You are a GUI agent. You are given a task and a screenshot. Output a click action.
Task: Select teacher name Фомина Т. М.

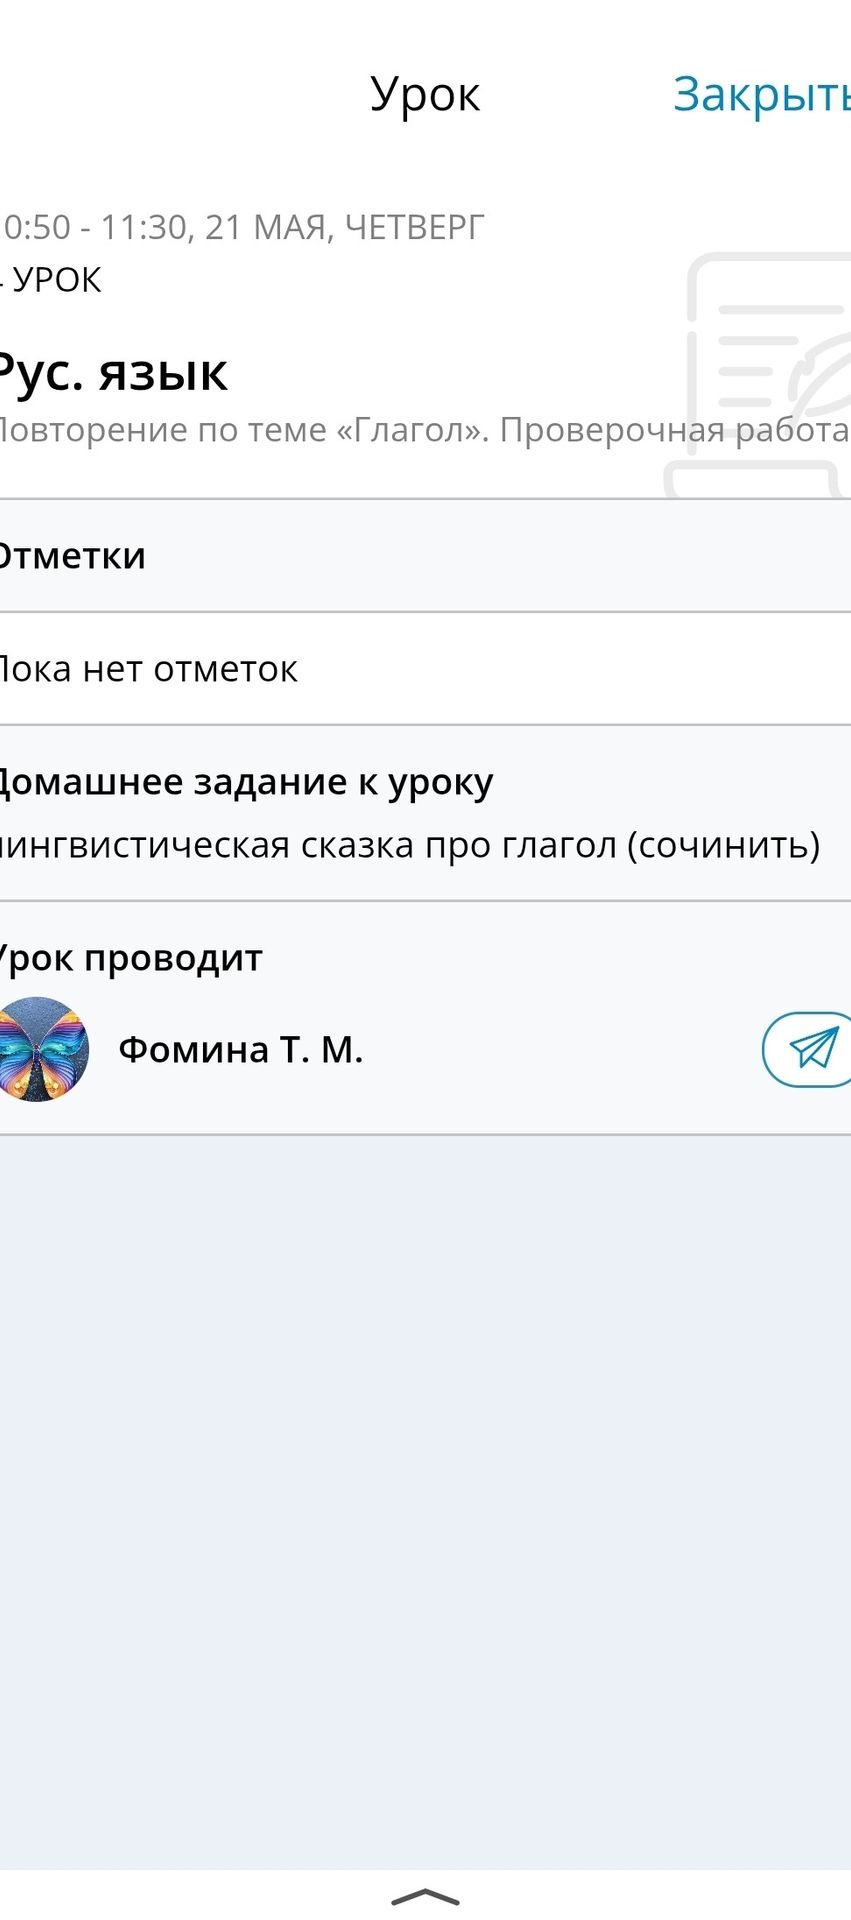[240, 1050]
